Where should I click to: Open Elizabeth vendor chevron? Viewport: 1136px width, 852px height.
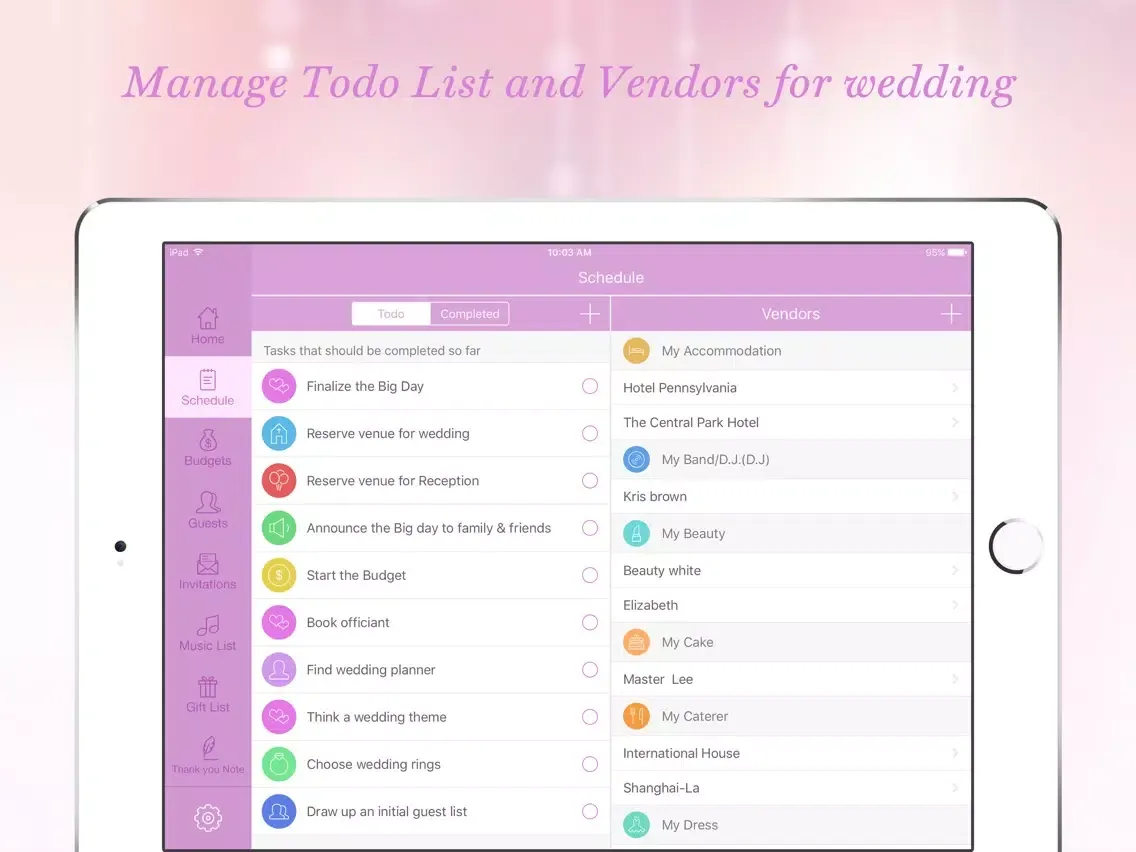coord(955,605)
